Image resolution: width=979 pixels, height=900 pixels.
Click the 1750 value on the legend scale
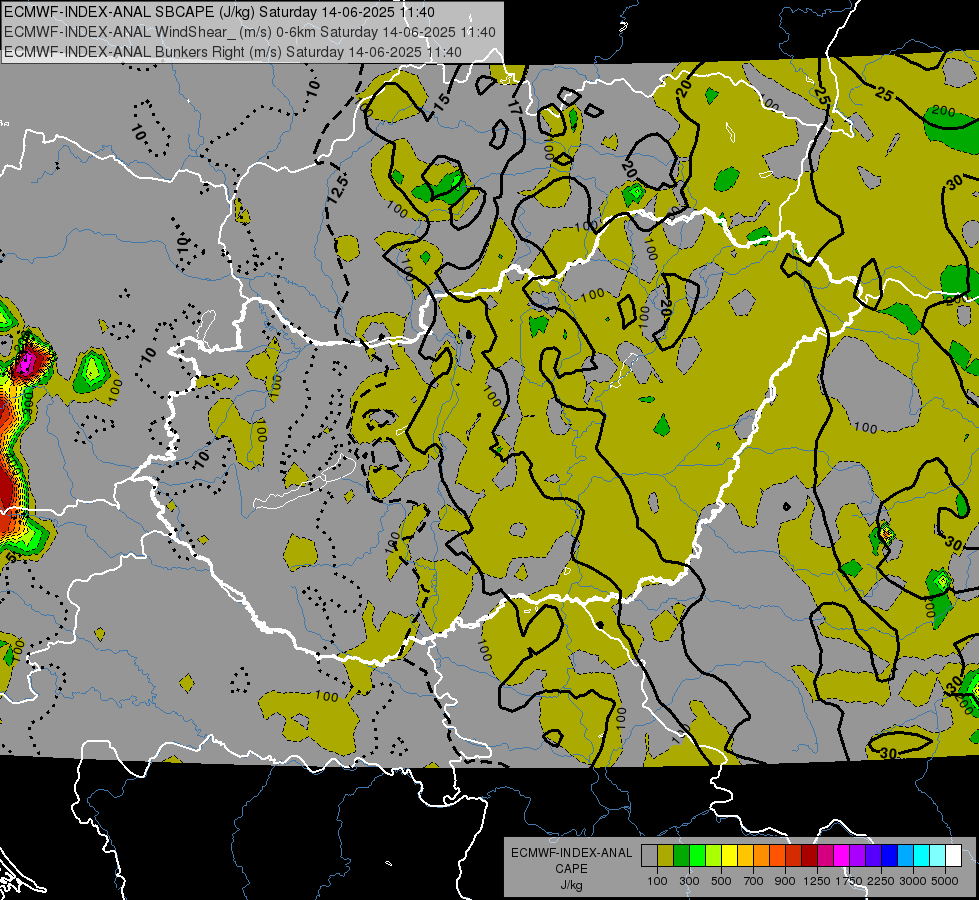[x=849, y=881]
